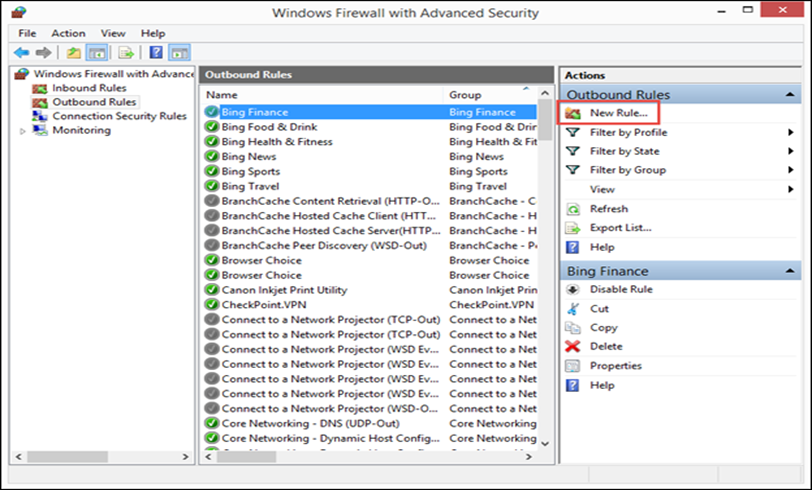Click the rules list vertical scrollbar thumb
The width and height of the screenshot is (812, 490).
pos(545,120)
